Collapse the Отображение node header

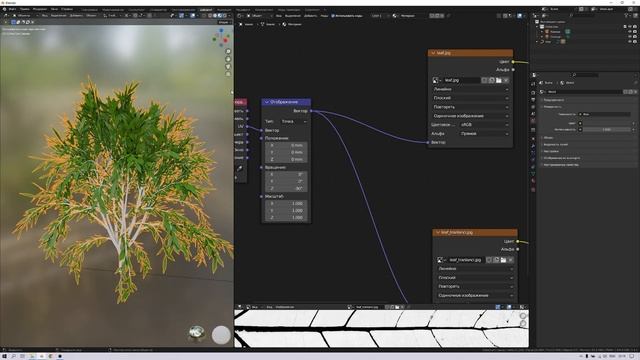[x=267, y=102]
